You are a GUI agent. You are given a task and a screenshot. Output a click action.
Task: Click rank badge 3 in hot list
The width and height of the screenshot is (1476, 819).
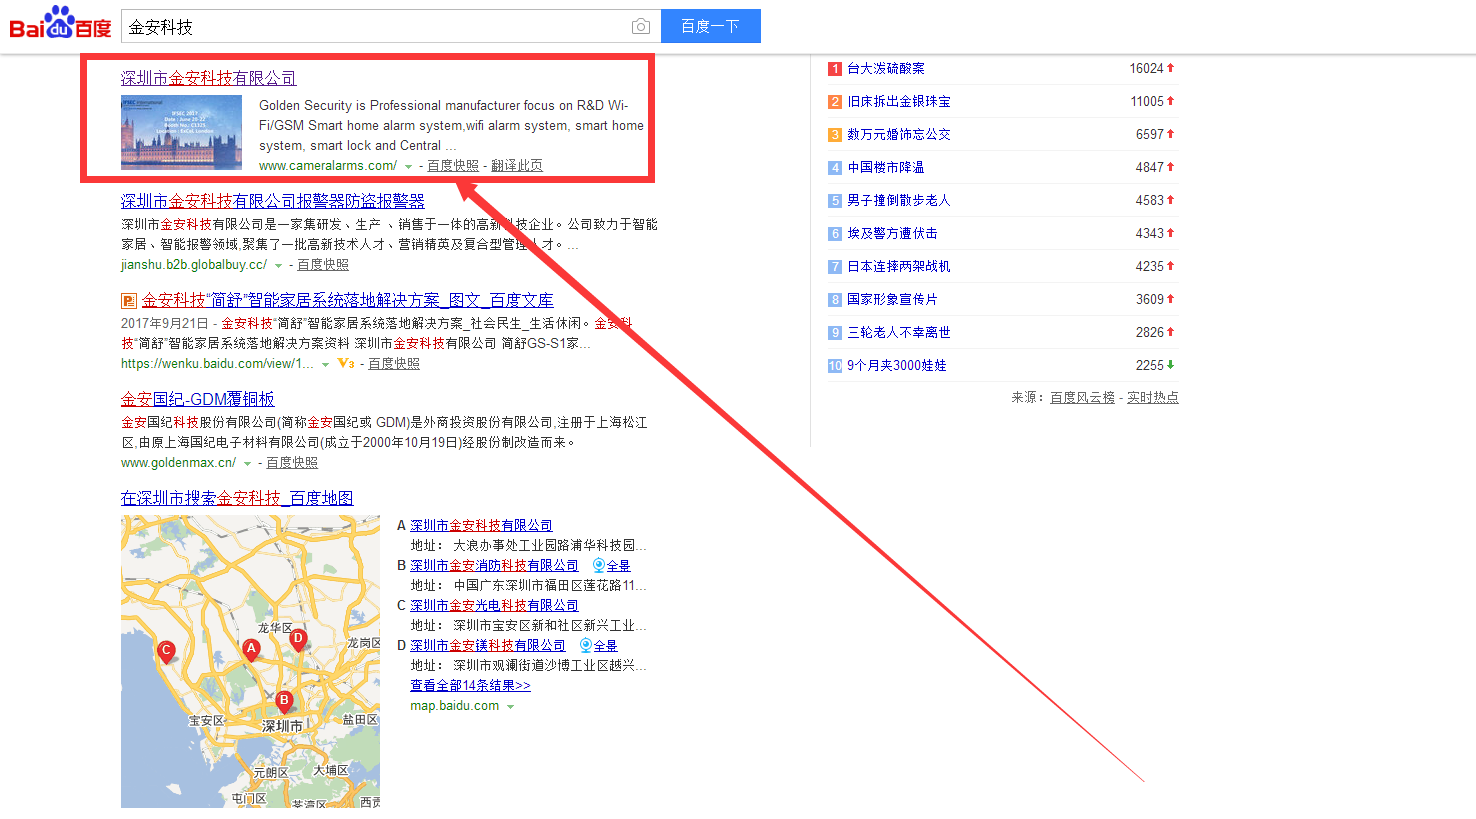click(x=835, y=135)
